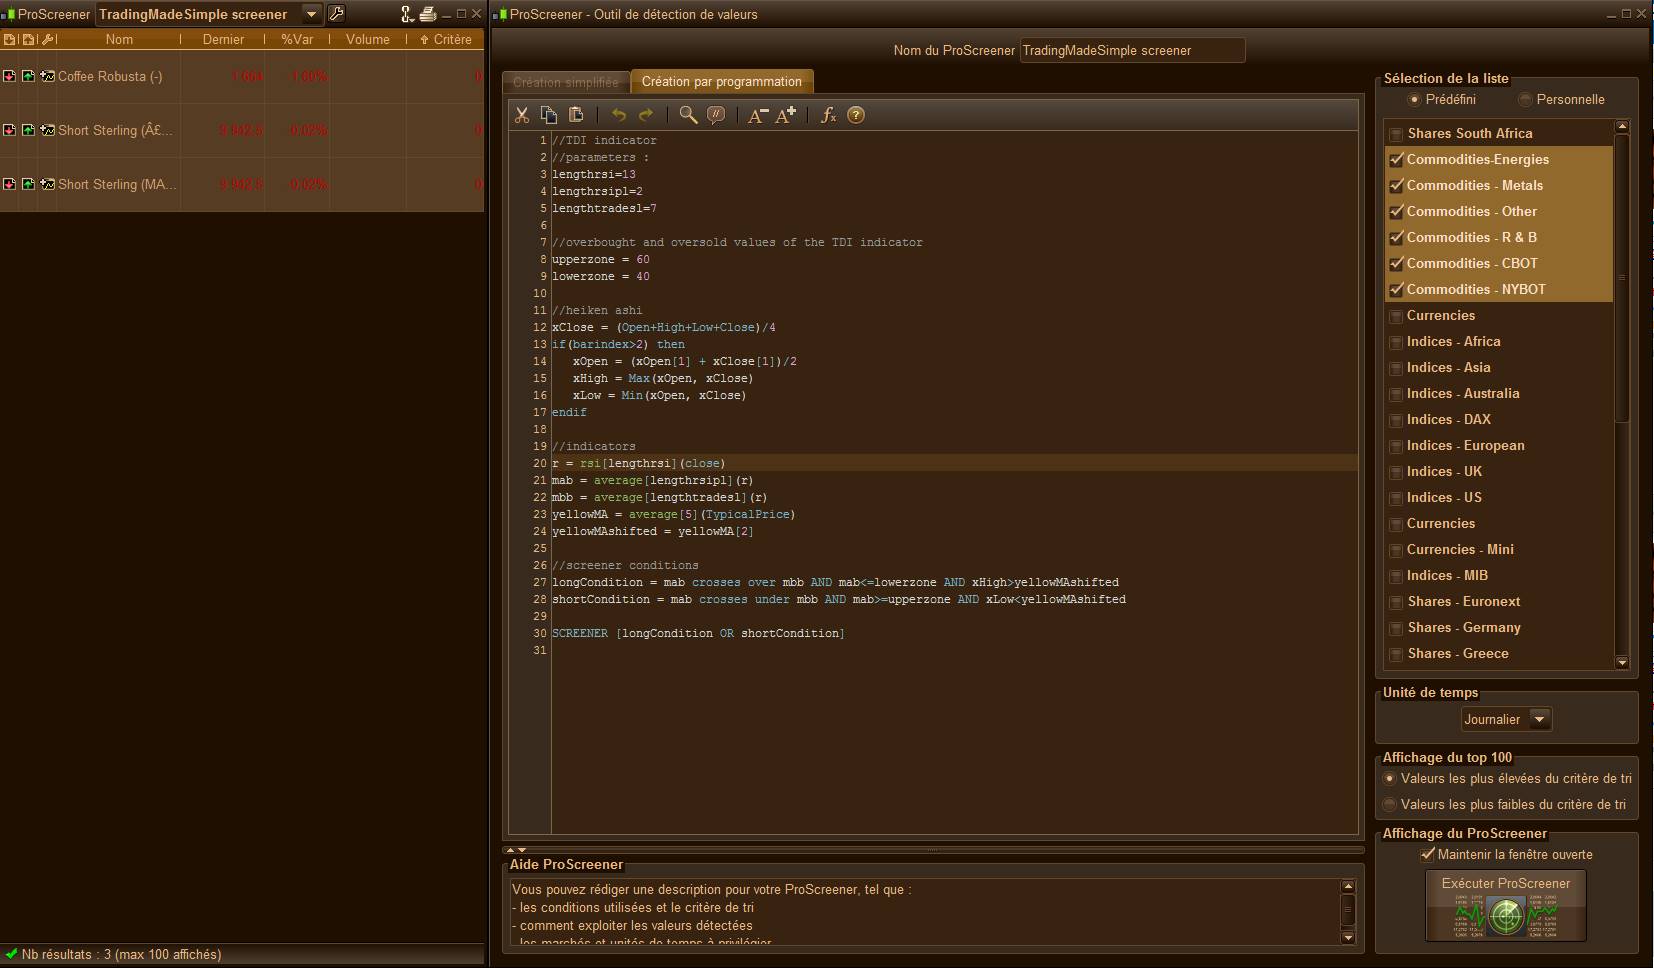Enable the Indices - DAX checkbox

click(1397, 420)
